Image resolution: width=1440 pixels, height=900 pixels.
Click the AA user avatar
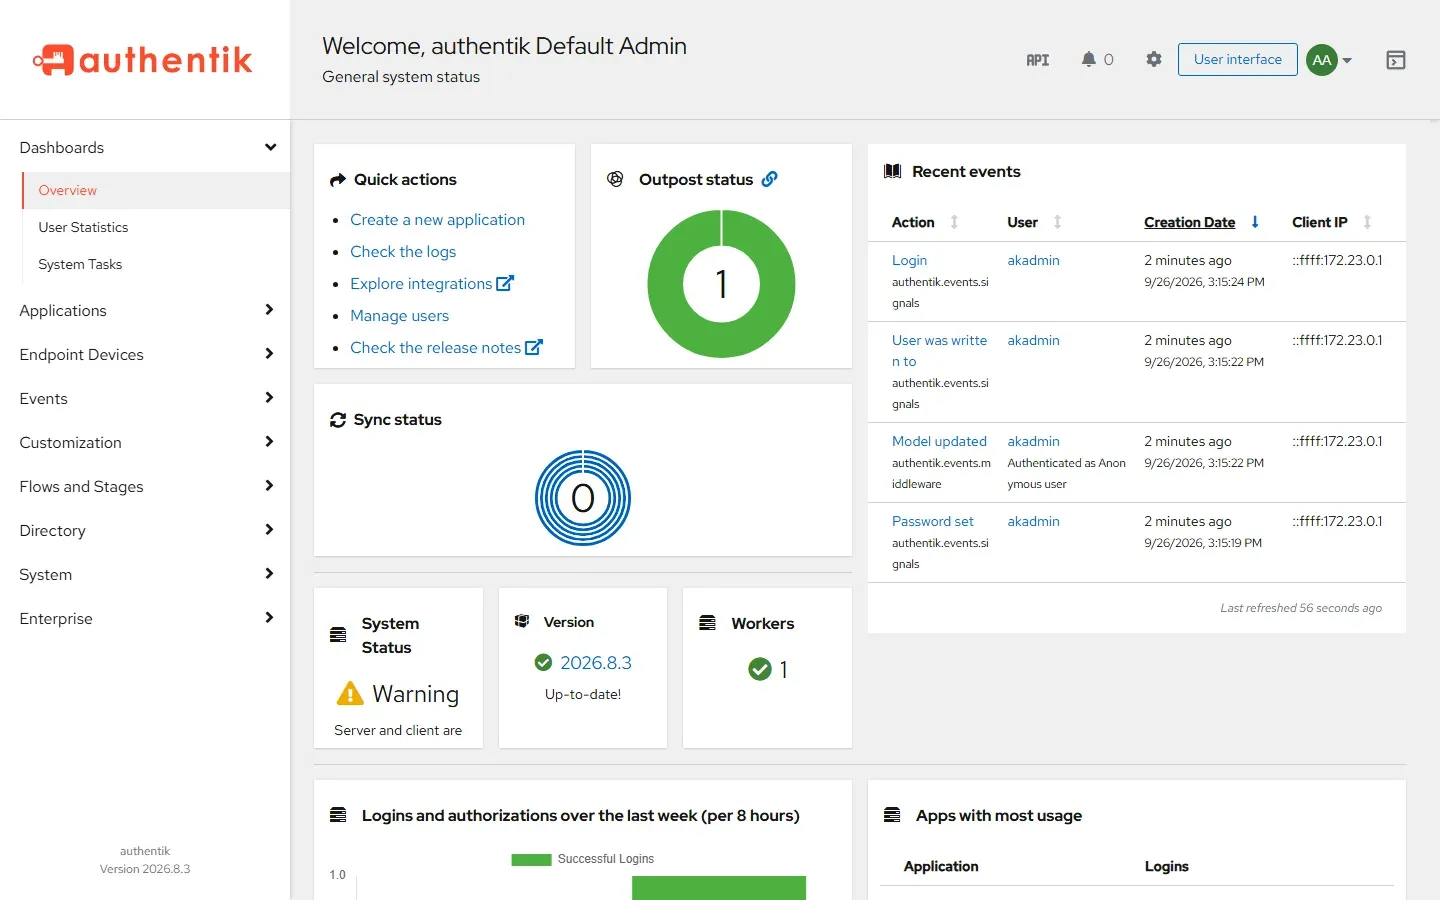[1322, 60]
